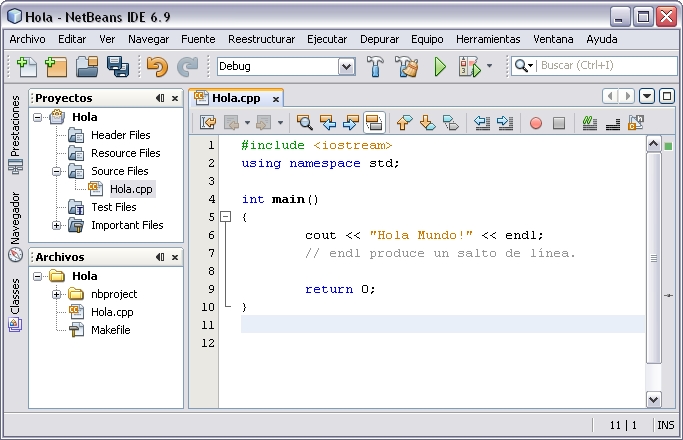Show the opened documents list dropdown
The width and height of the screenshot is (683, 440).
point(647,96)
